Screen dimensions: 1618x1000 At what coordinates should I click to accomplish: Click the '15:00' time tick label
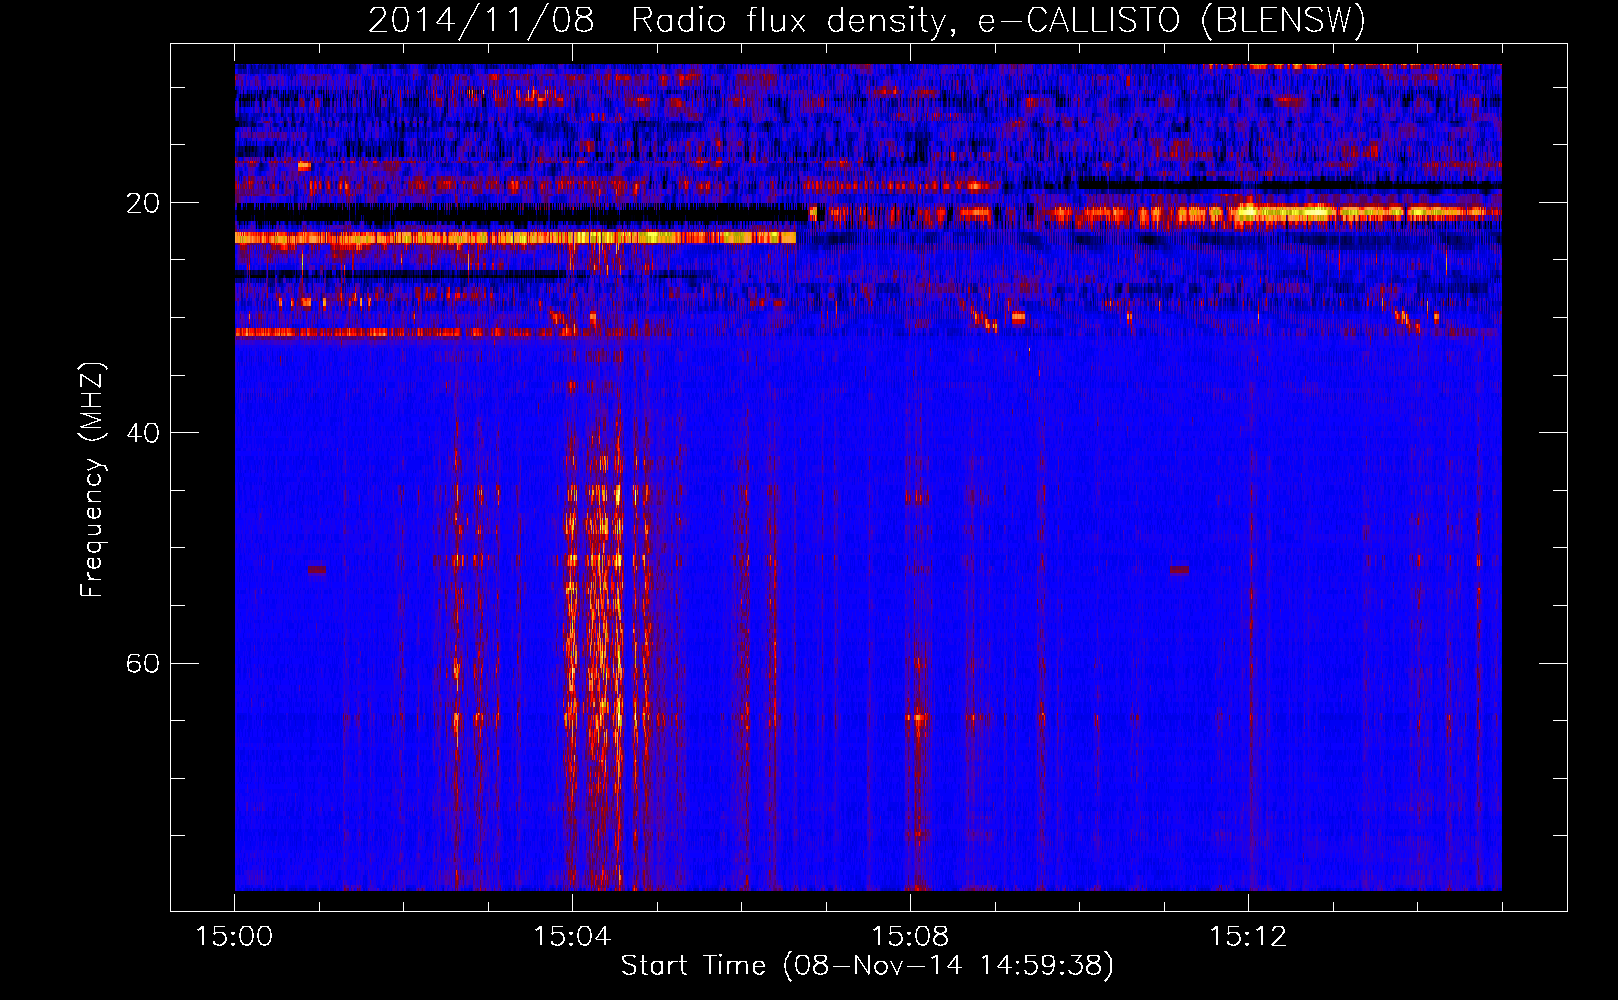click(x=235, y=937)
